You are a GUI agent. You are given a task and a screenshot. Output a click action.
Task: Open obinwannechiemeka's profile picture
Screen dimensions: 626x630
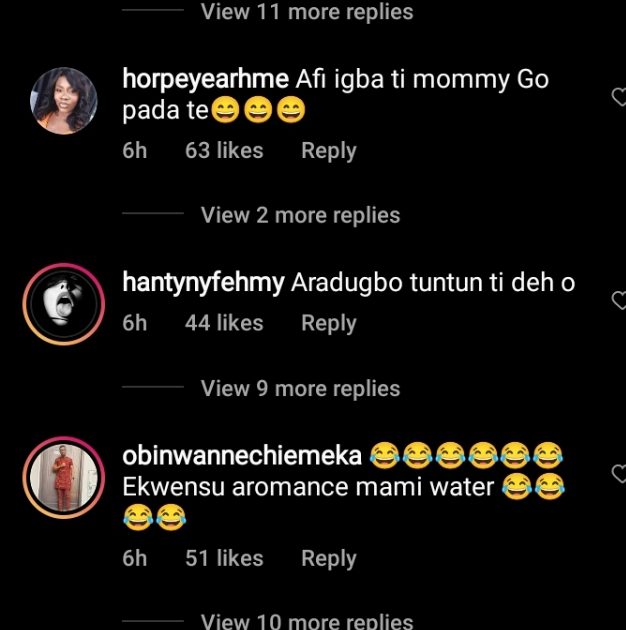63,477
